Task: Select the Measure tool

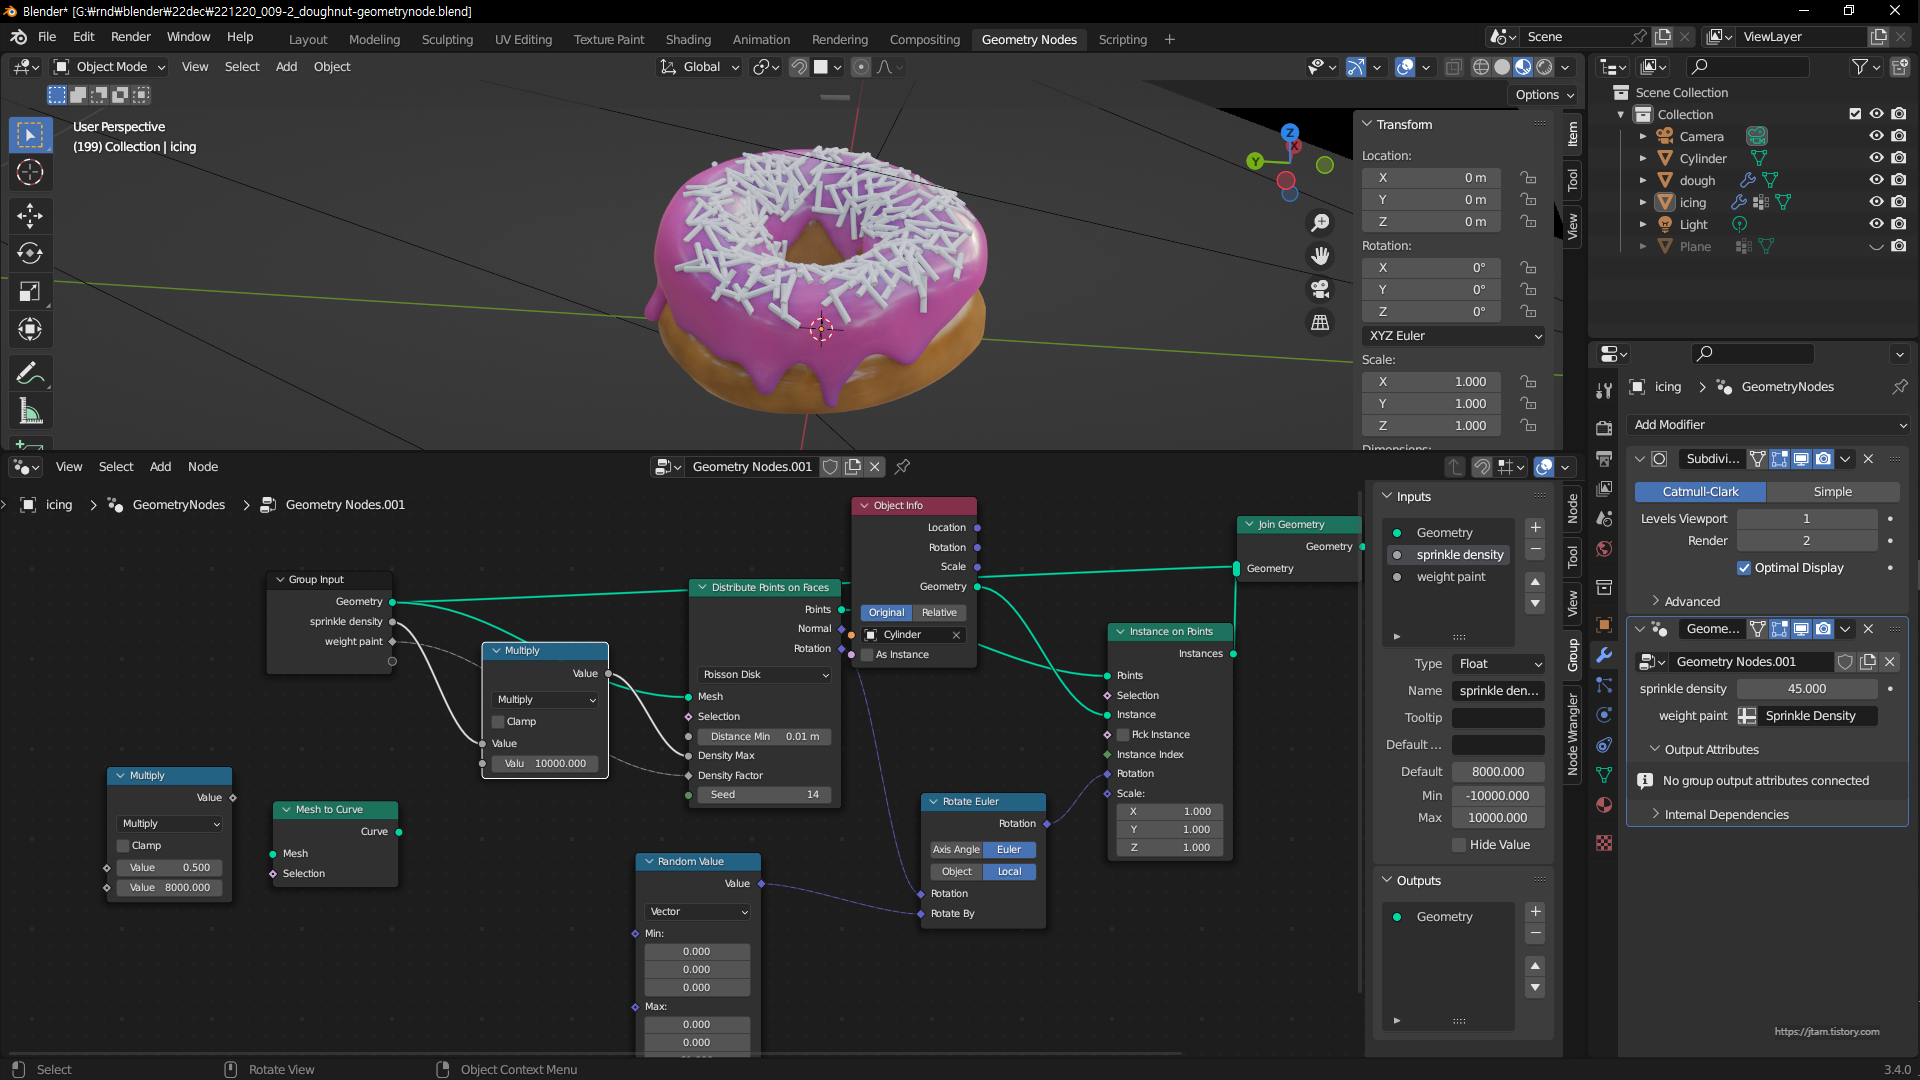Action: [x=30, y=412]
